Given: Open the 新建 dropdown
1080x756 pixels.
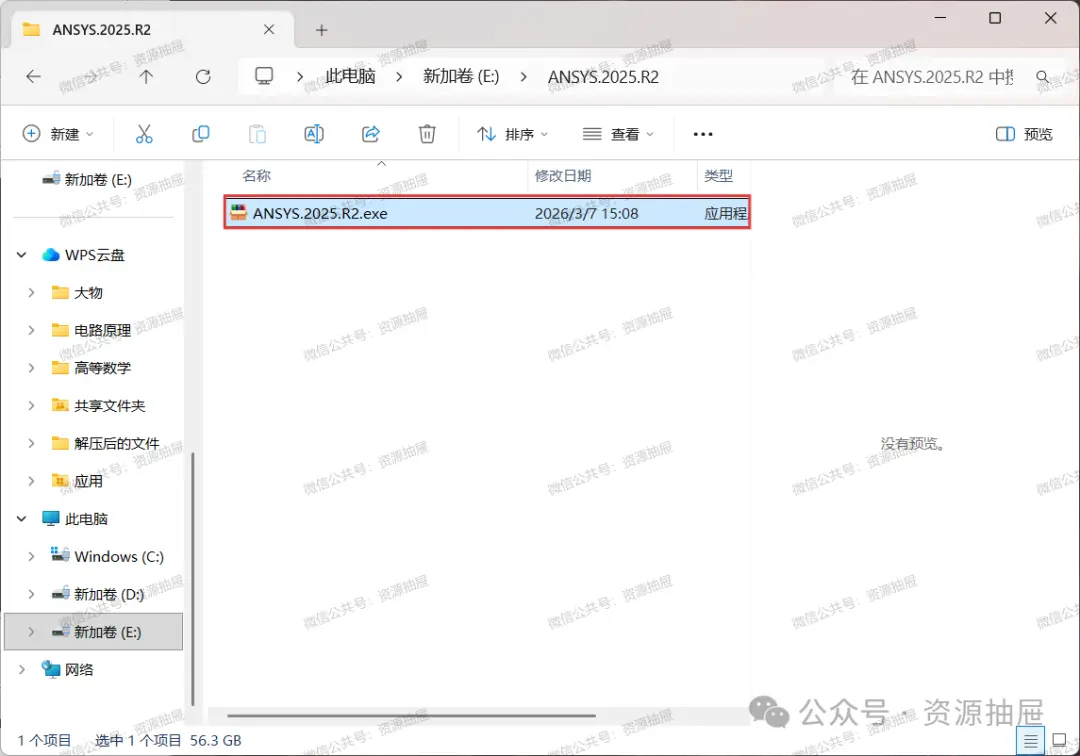Looking at the screenshot, I should click(58, 134).
